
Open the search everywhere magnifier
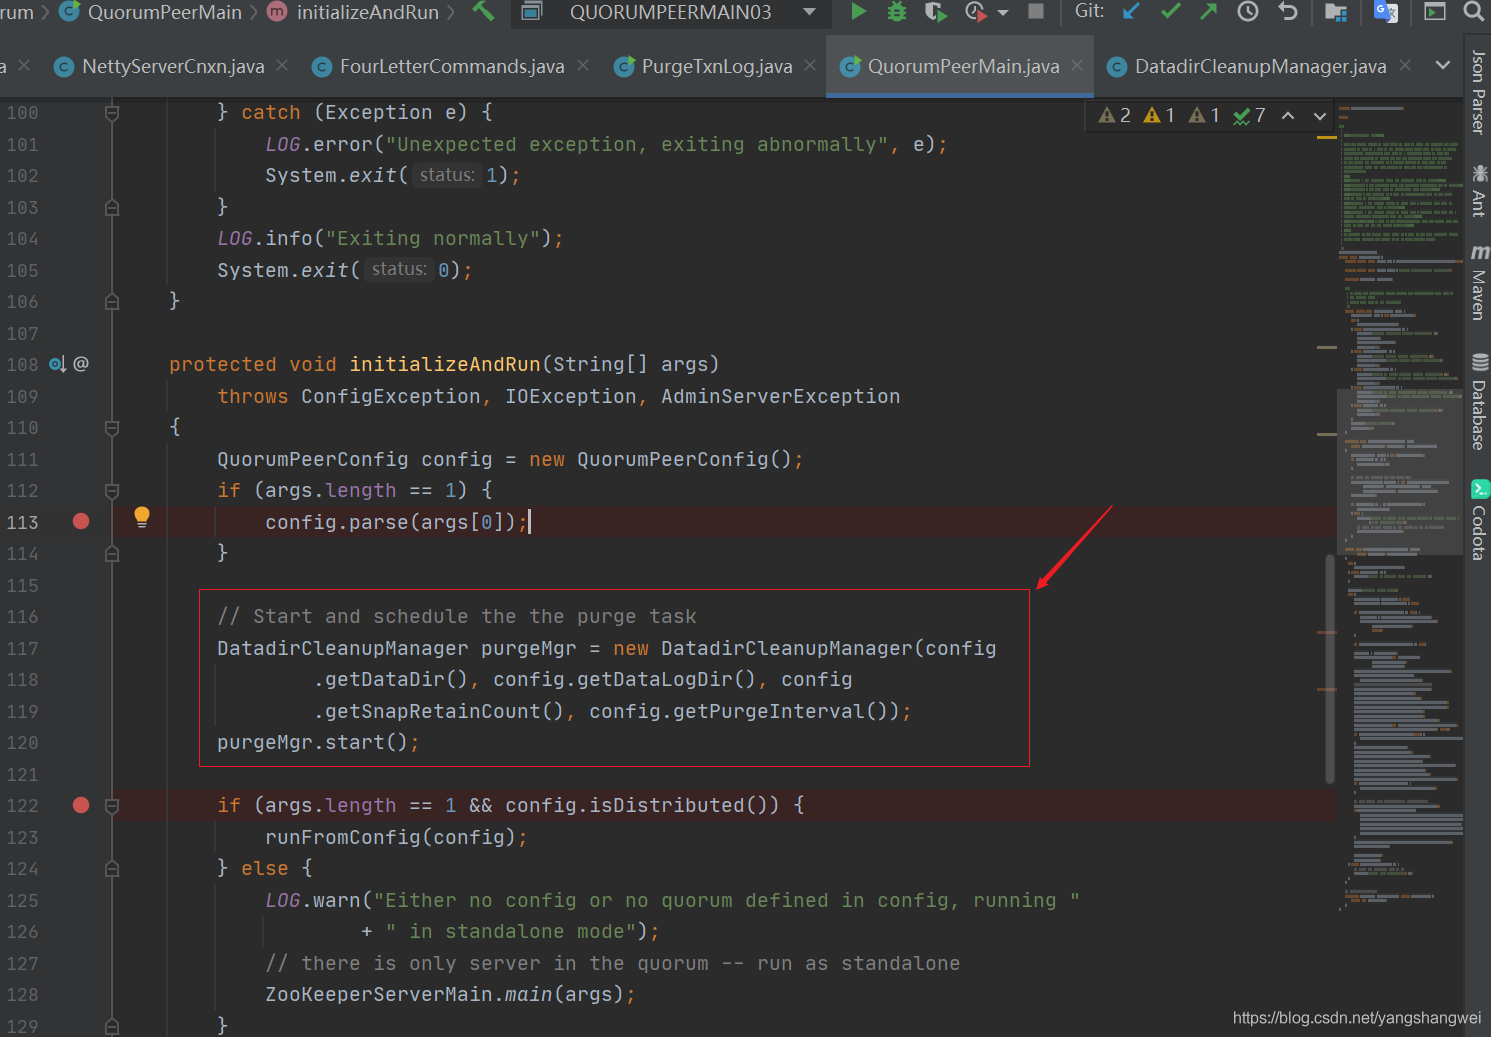coord(1473,11)
